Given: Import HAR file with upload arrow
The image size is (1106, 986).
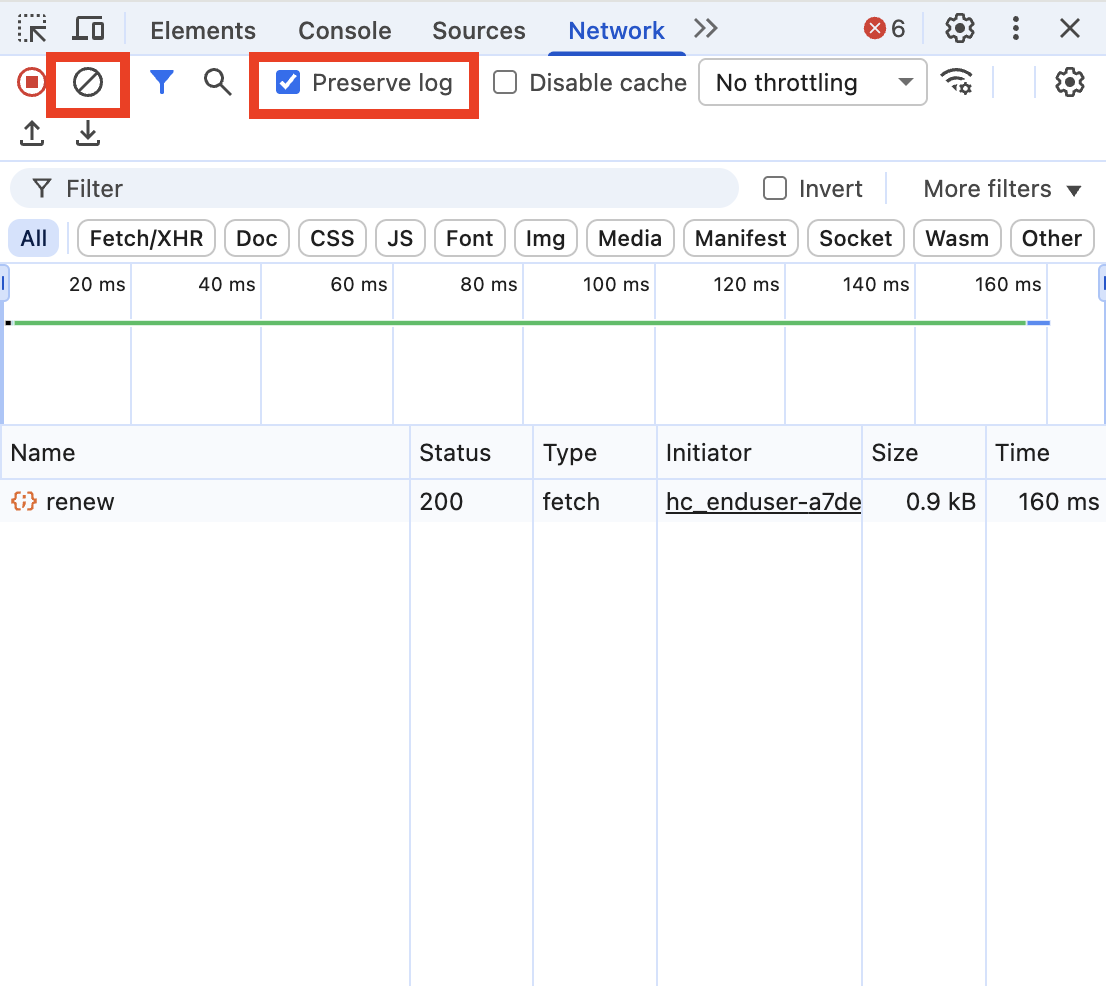Looking at the screenshot, I should point(32,133).
